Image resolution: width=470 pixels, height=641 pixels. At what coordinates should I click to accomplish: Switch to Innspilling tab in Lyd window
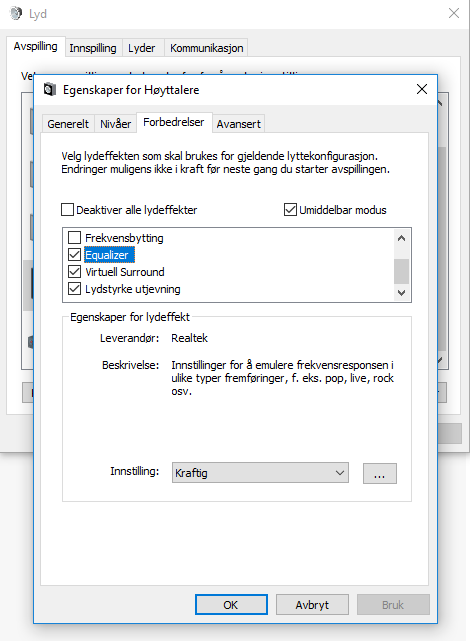click(93, 48)
